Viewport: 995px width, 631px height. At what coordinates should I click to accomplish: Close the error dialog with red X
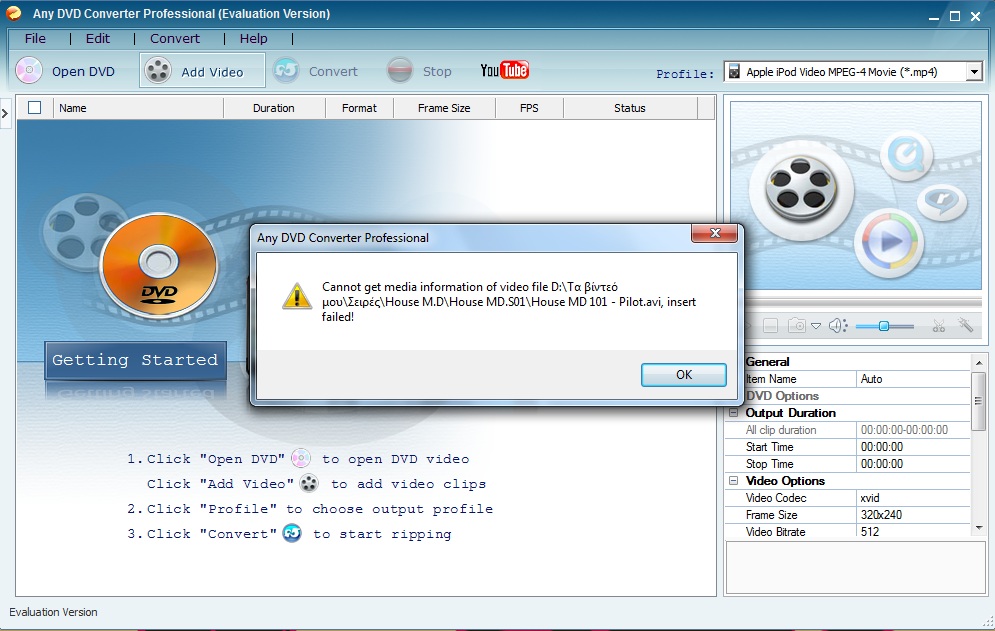pyautogui.click(x=715, y=233)
